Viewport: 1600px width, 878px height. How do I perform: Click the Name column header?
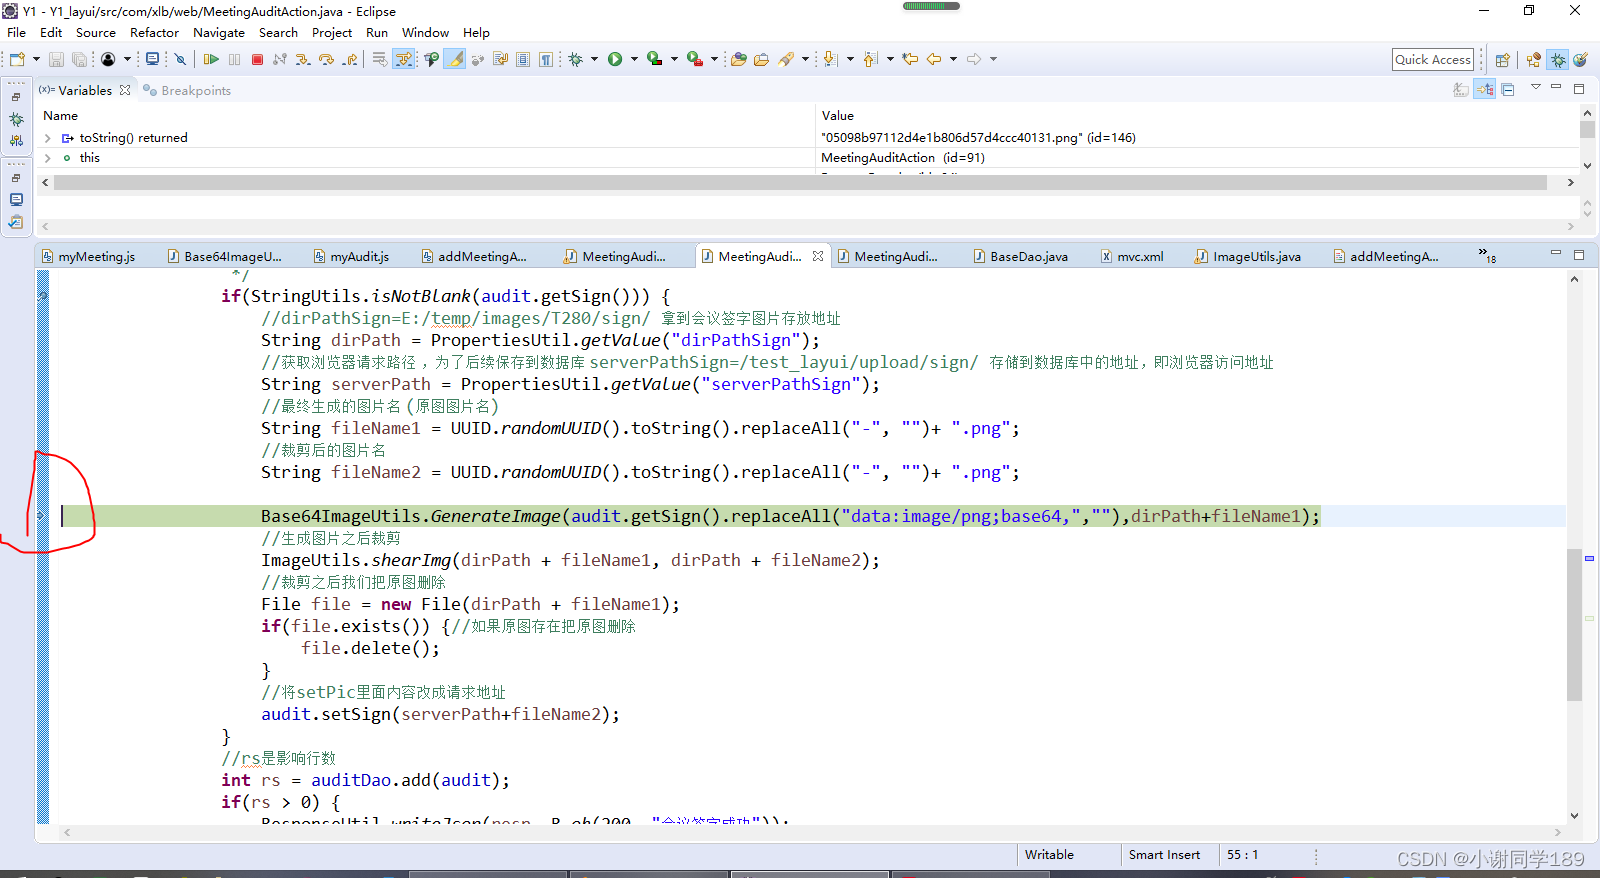[x=61, y=116]
